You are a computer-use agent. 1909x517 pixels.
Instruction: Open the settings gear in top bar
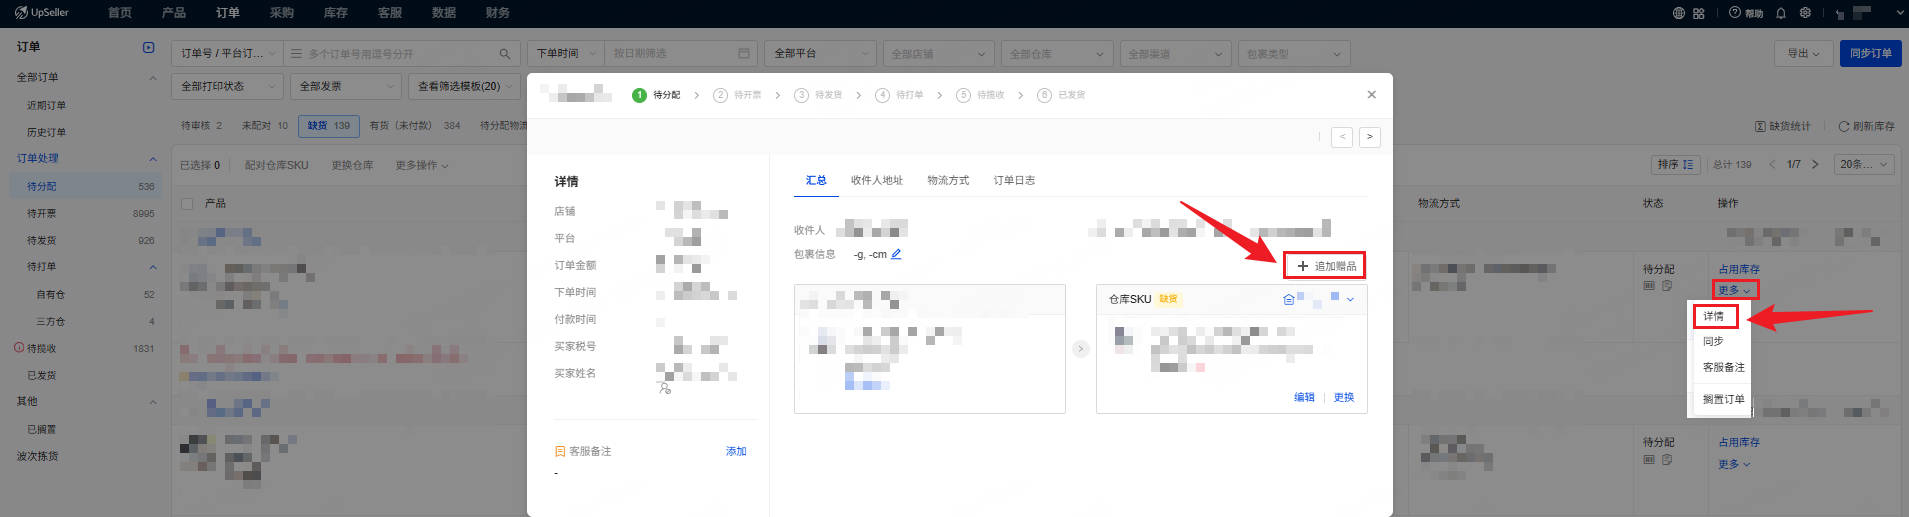pos(1805,13)
